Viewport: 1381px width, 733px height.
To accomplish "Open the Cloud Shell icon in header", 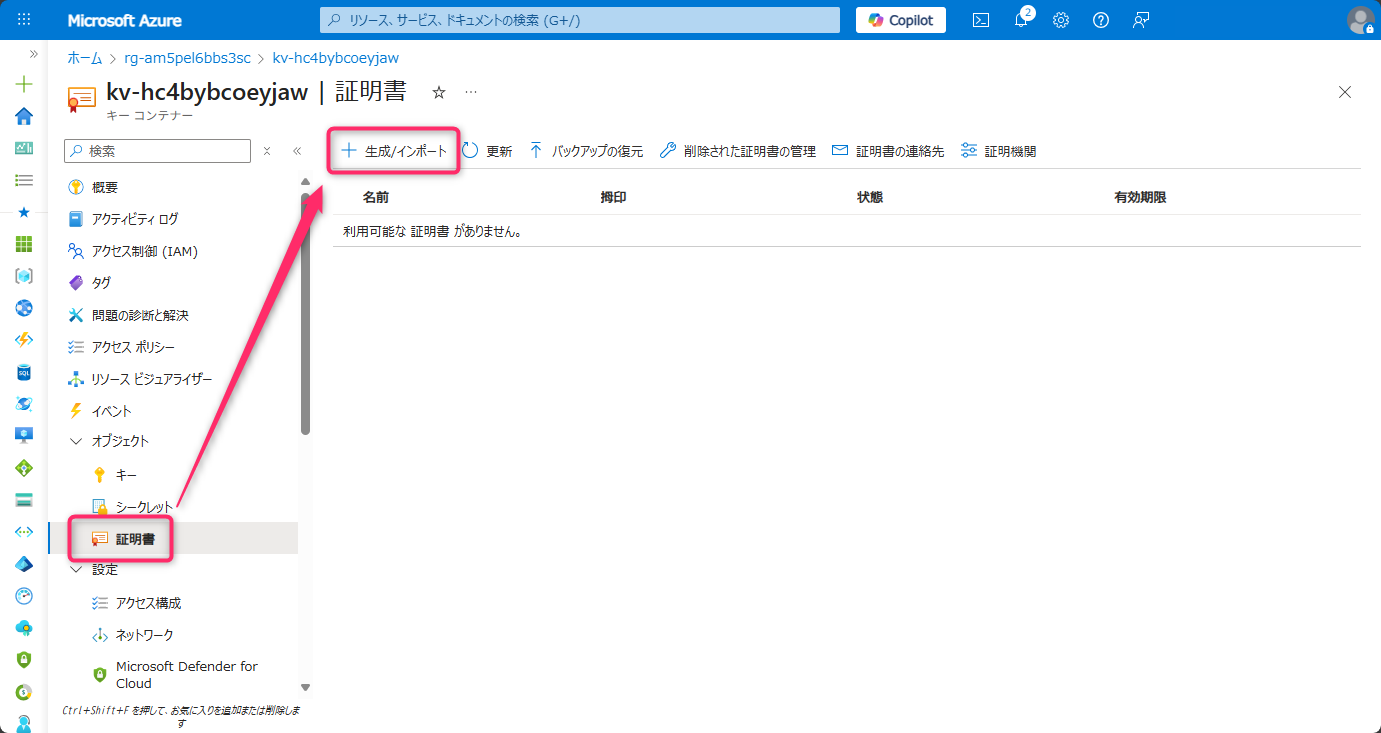I will point(981,20).
